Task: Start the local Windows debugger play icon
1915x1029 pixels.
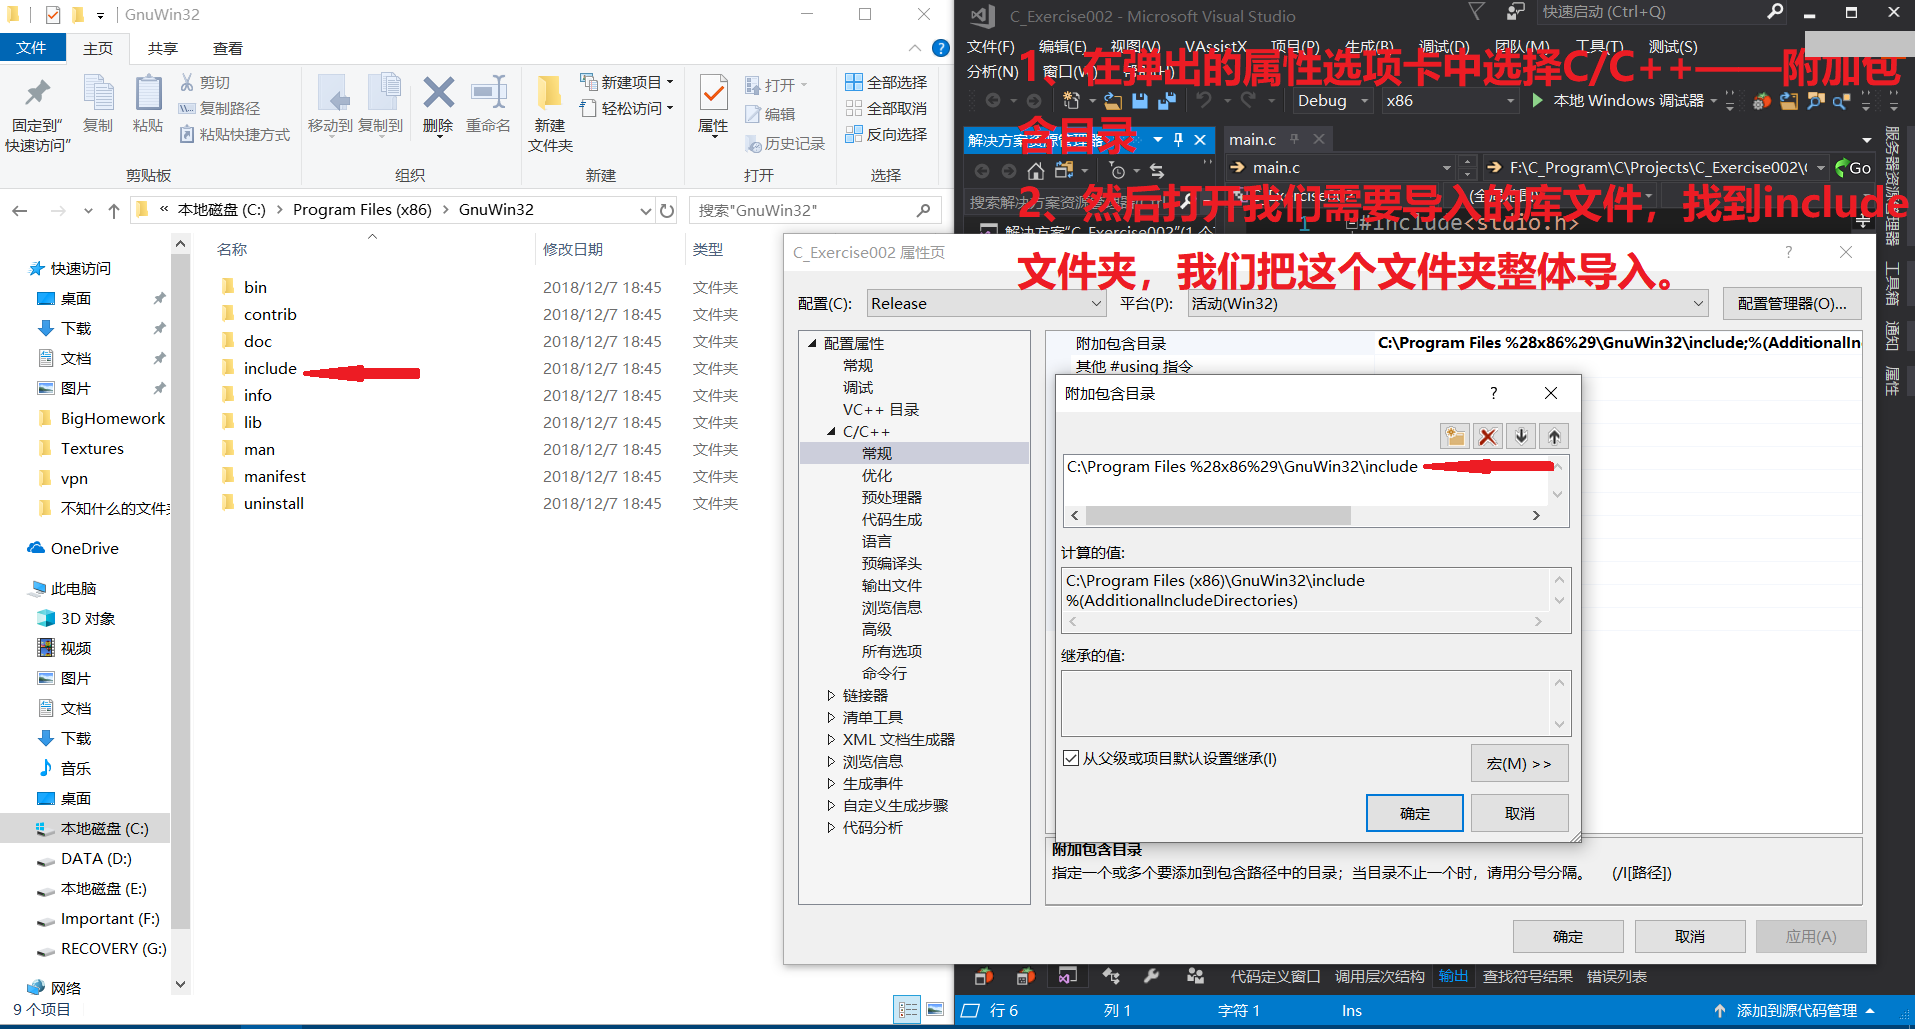Action: 1538,100
